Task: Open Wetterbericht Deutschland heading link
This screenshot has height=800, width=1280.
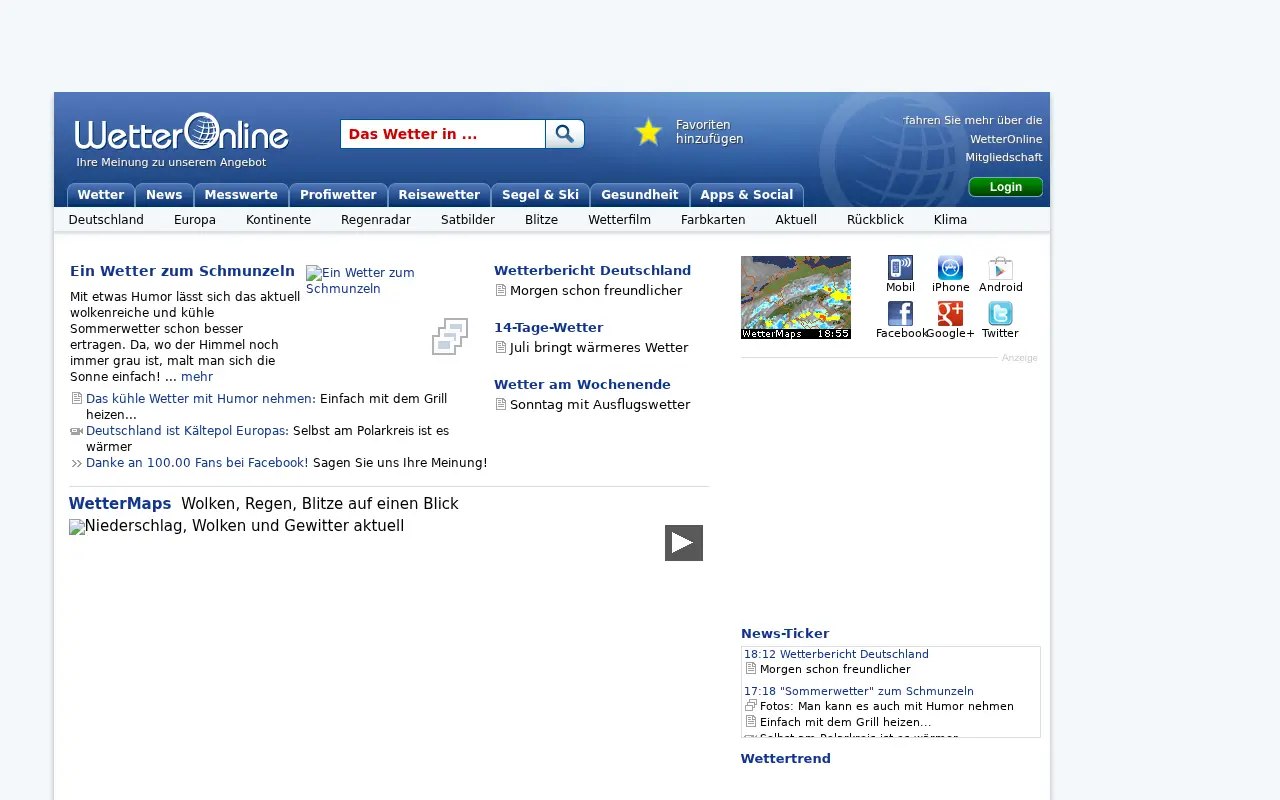Action: [593, 270]
